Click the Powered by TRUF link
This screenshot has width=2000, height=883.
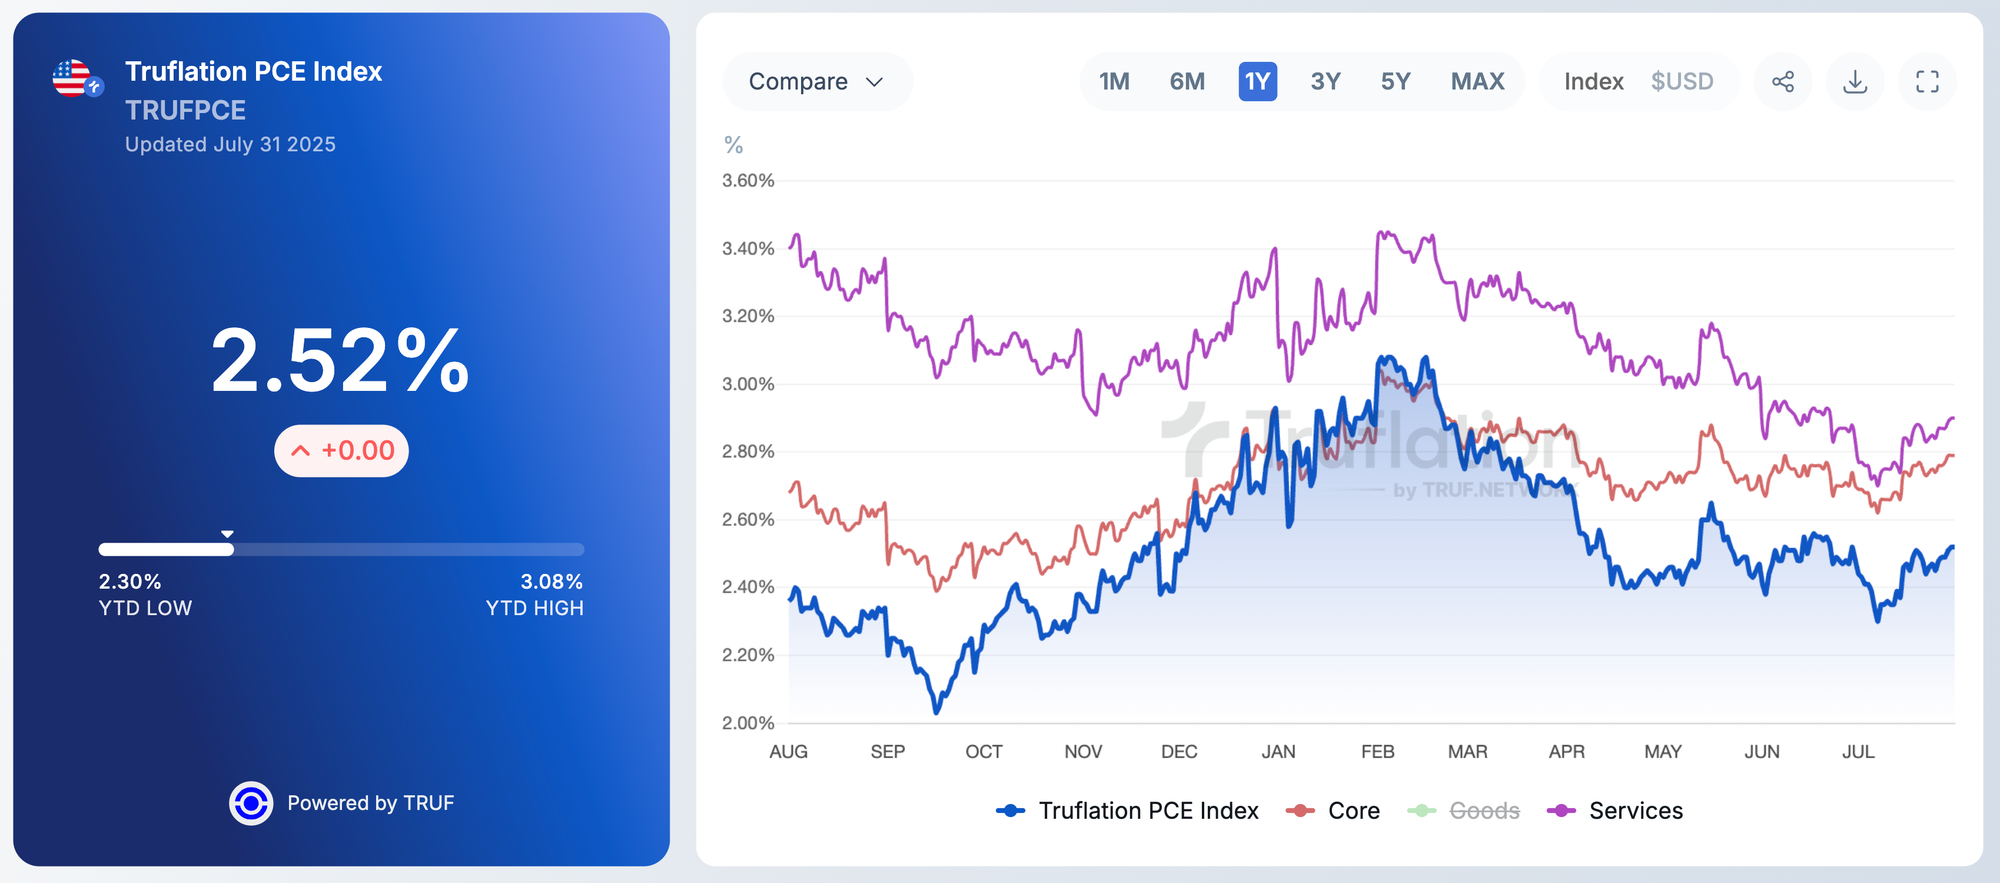(x=370, y=803)
